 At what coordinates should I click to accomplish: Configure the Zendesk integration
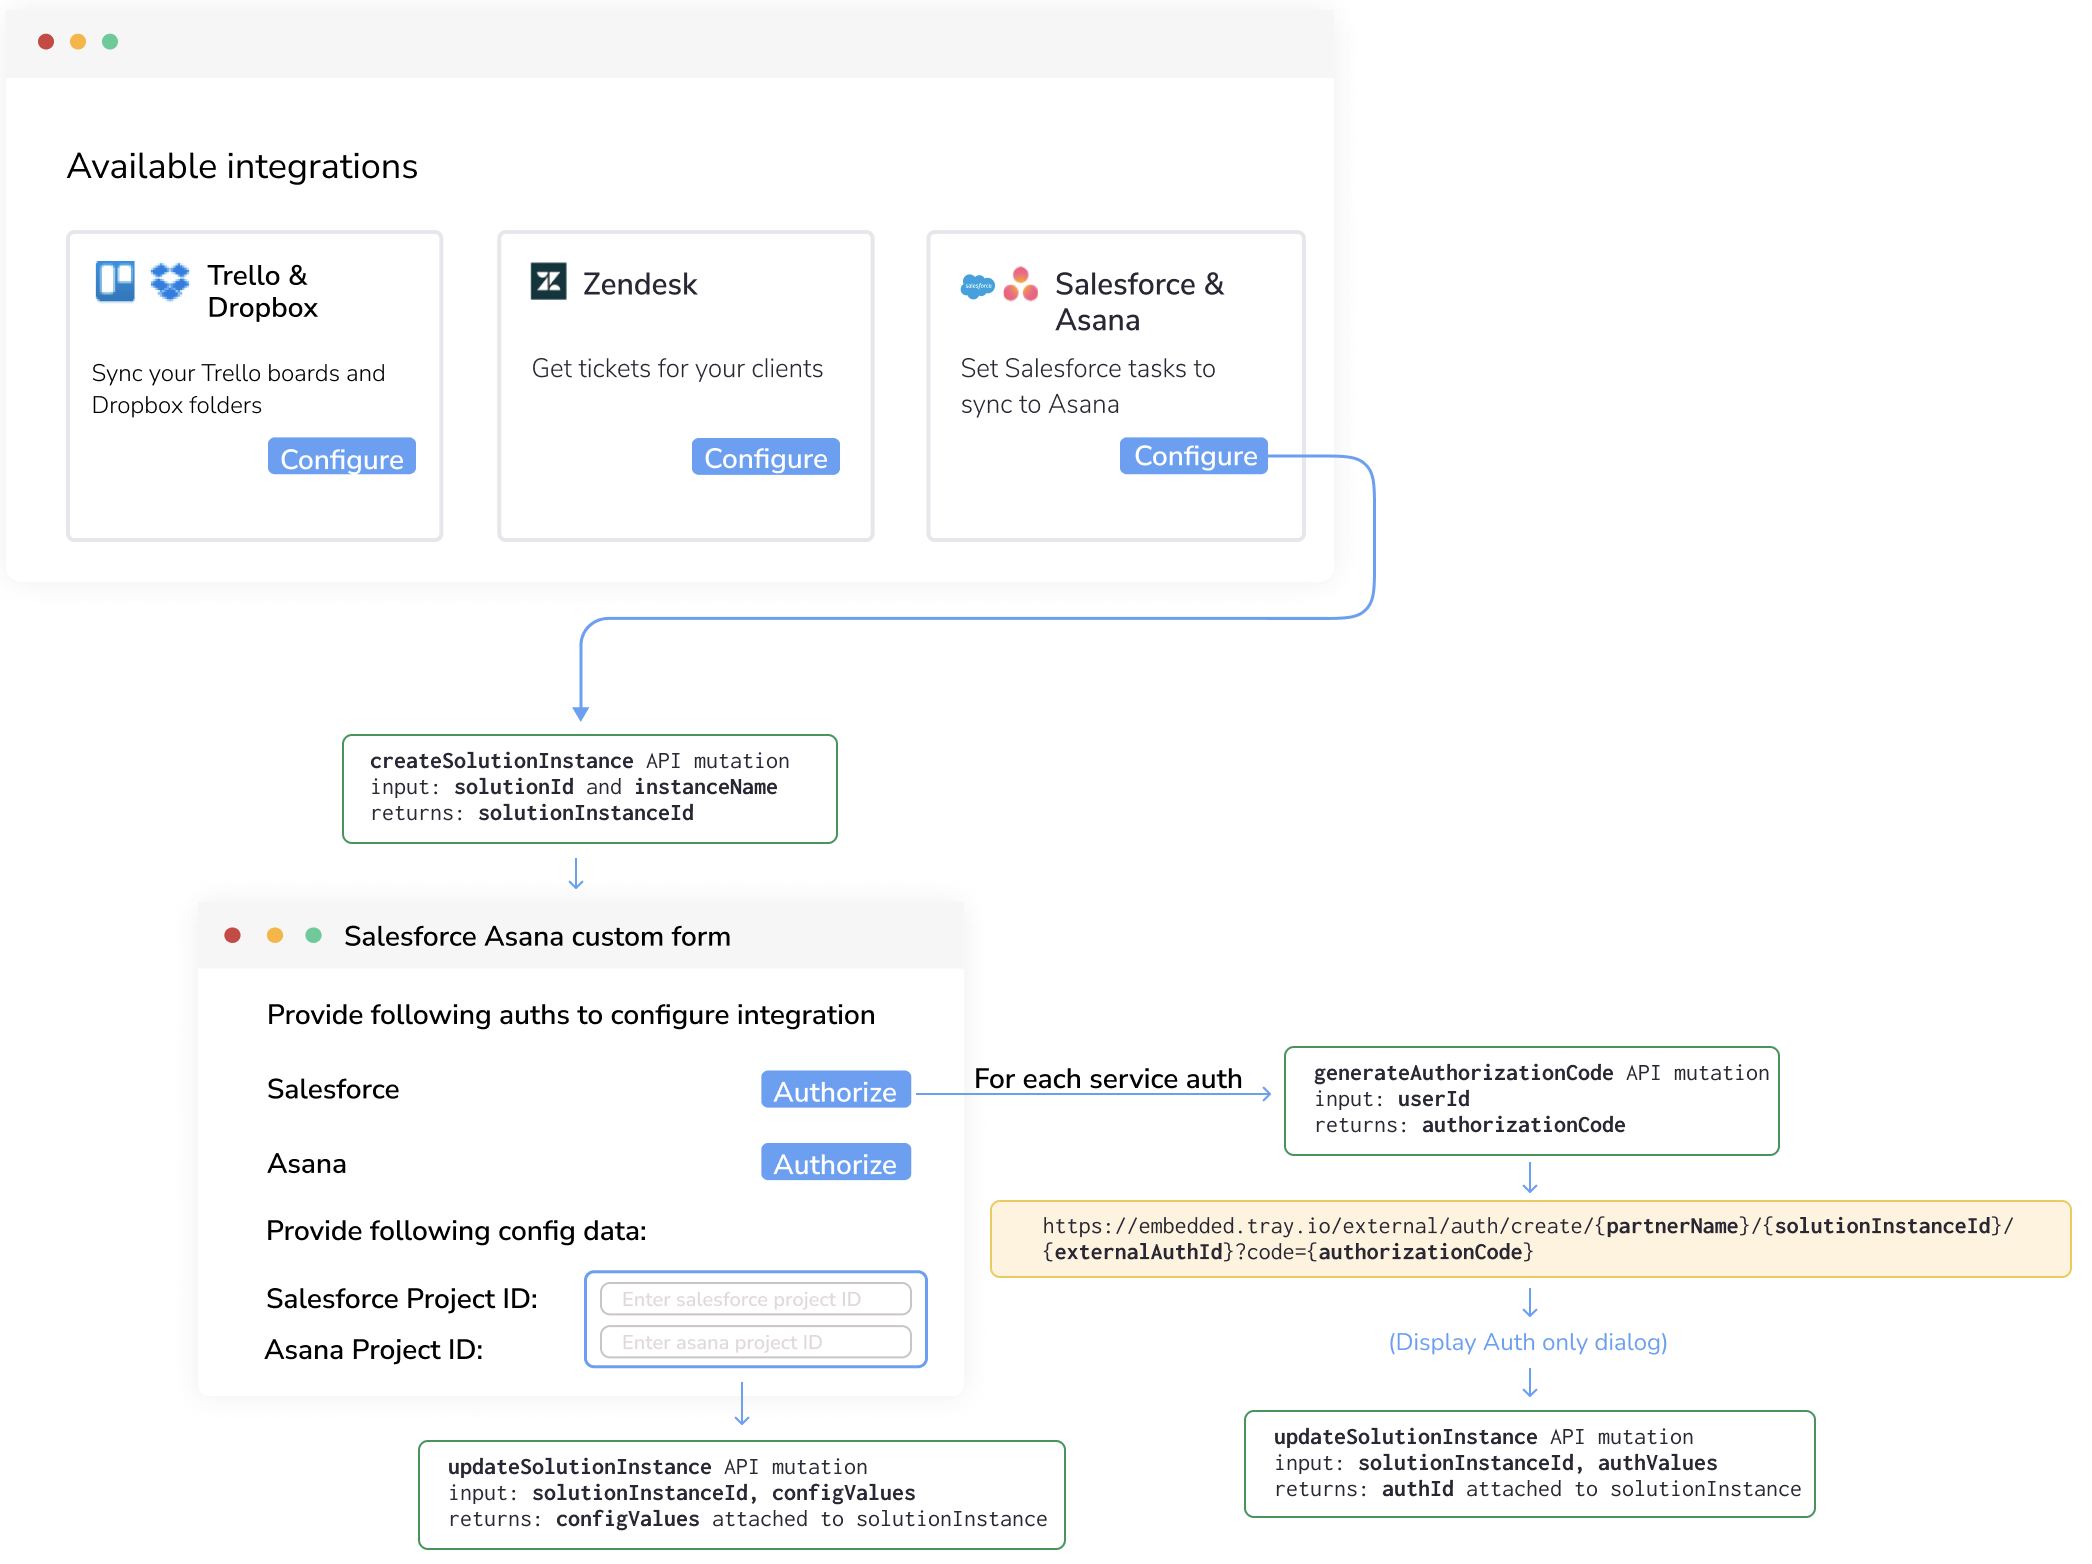765,457
